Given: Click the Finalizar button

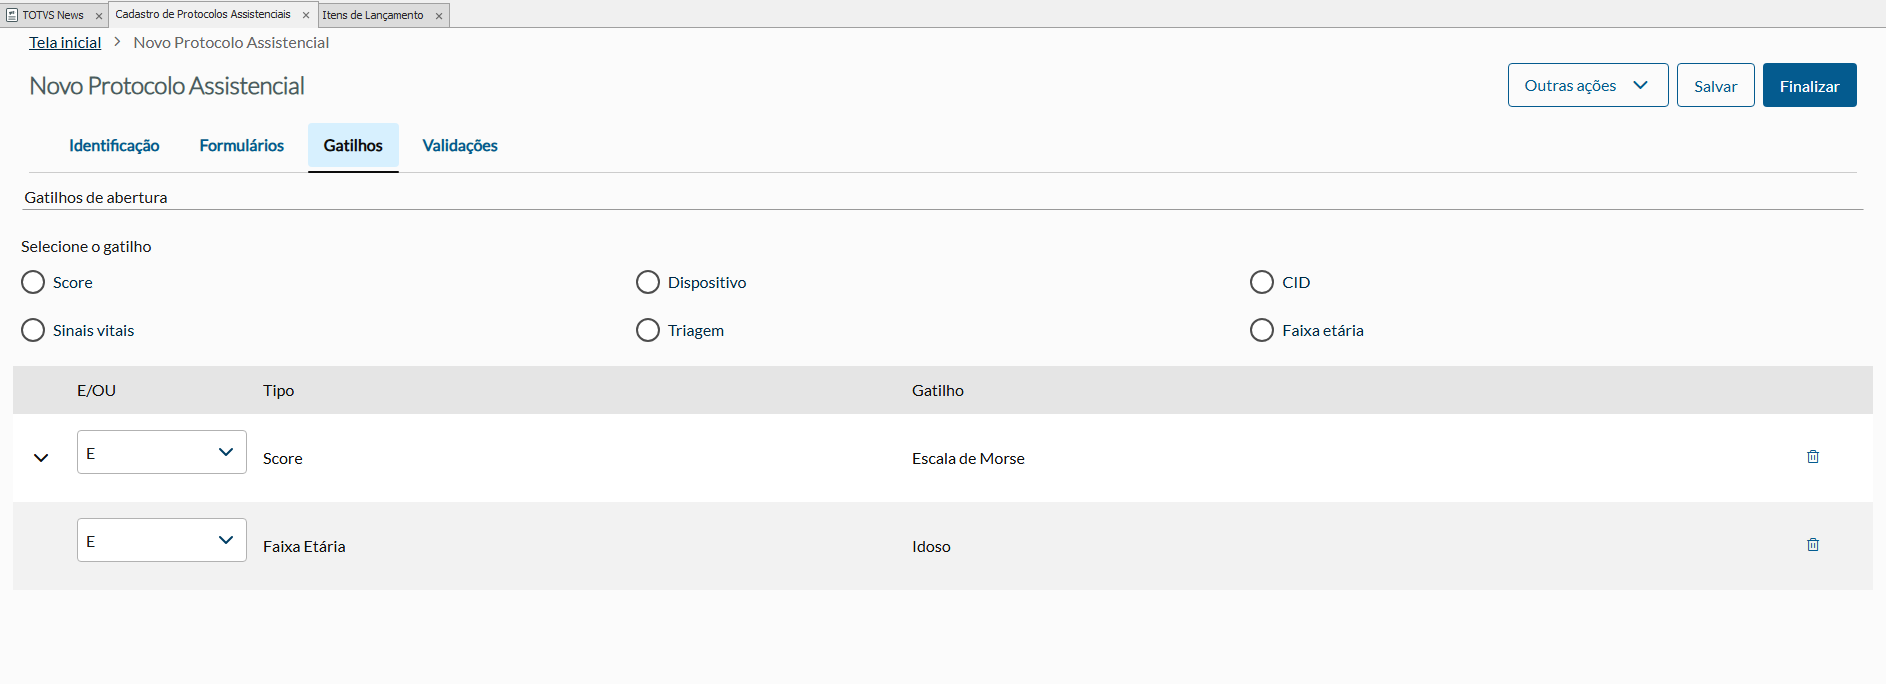Looking at the screenshot, I should [x=1809, y=85].
